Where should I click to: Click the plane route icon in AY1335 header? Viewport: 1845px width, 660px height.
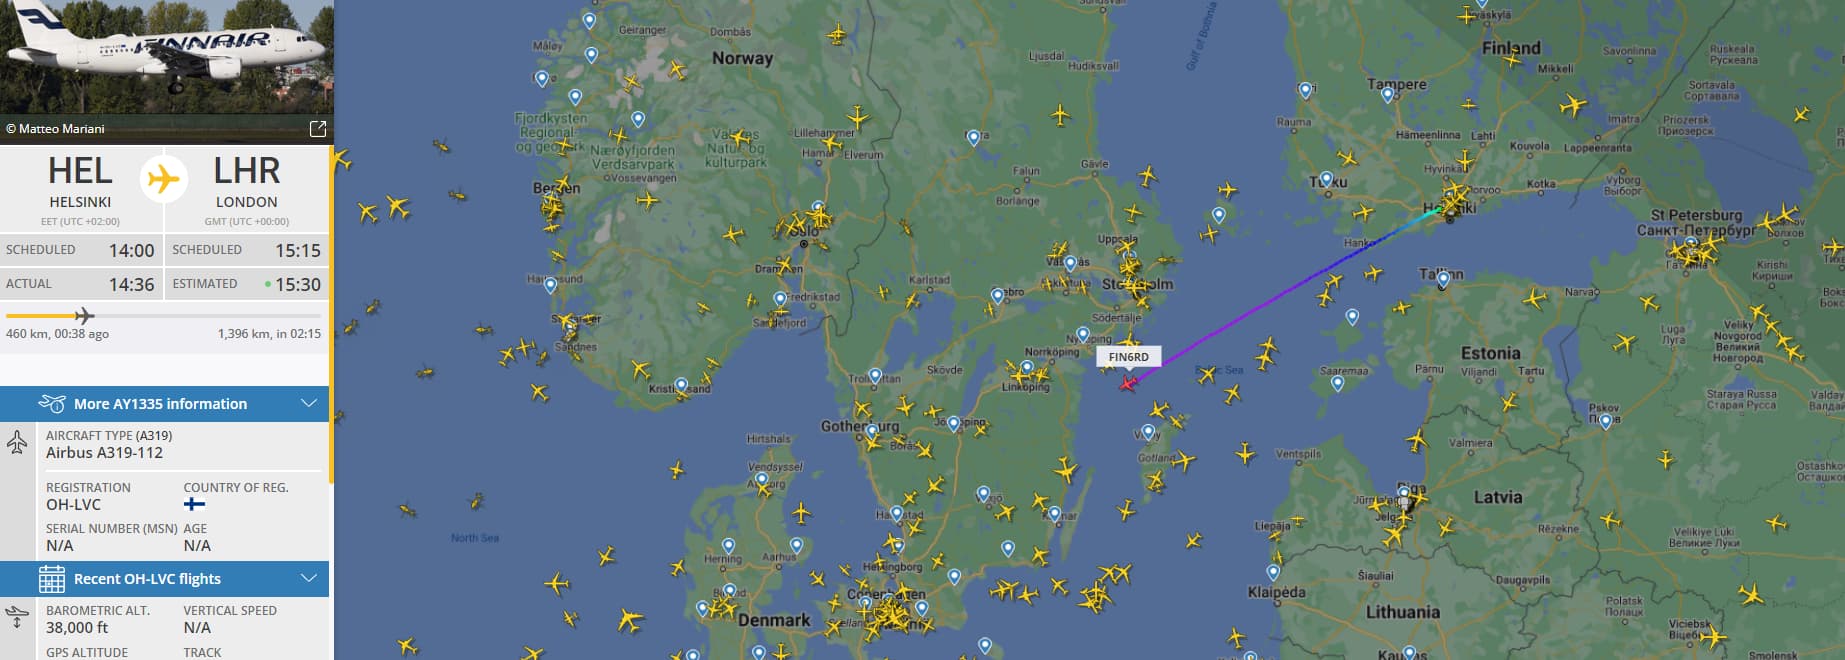[52, 403]
